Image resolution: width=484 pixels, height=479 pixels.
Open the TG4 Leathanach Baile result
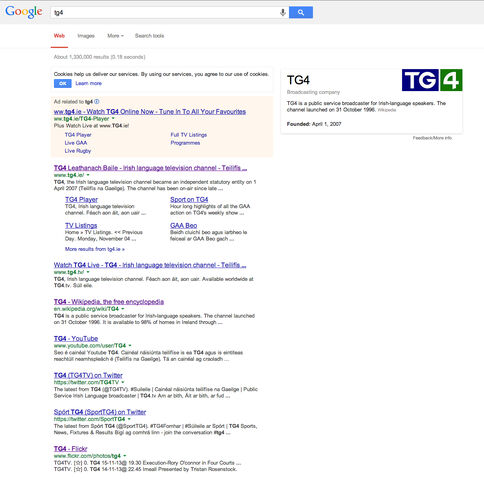150,168
